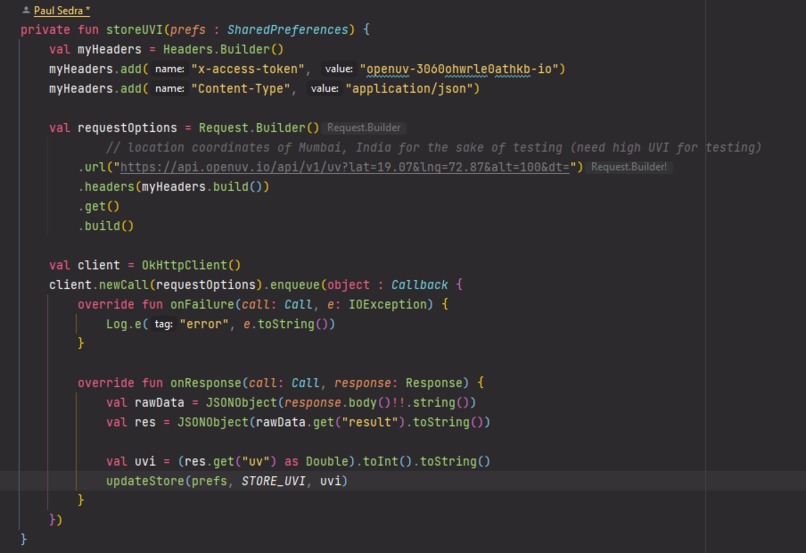Click OkHttpClient() constructor call
806x553 pixels.
coord(191,265)
